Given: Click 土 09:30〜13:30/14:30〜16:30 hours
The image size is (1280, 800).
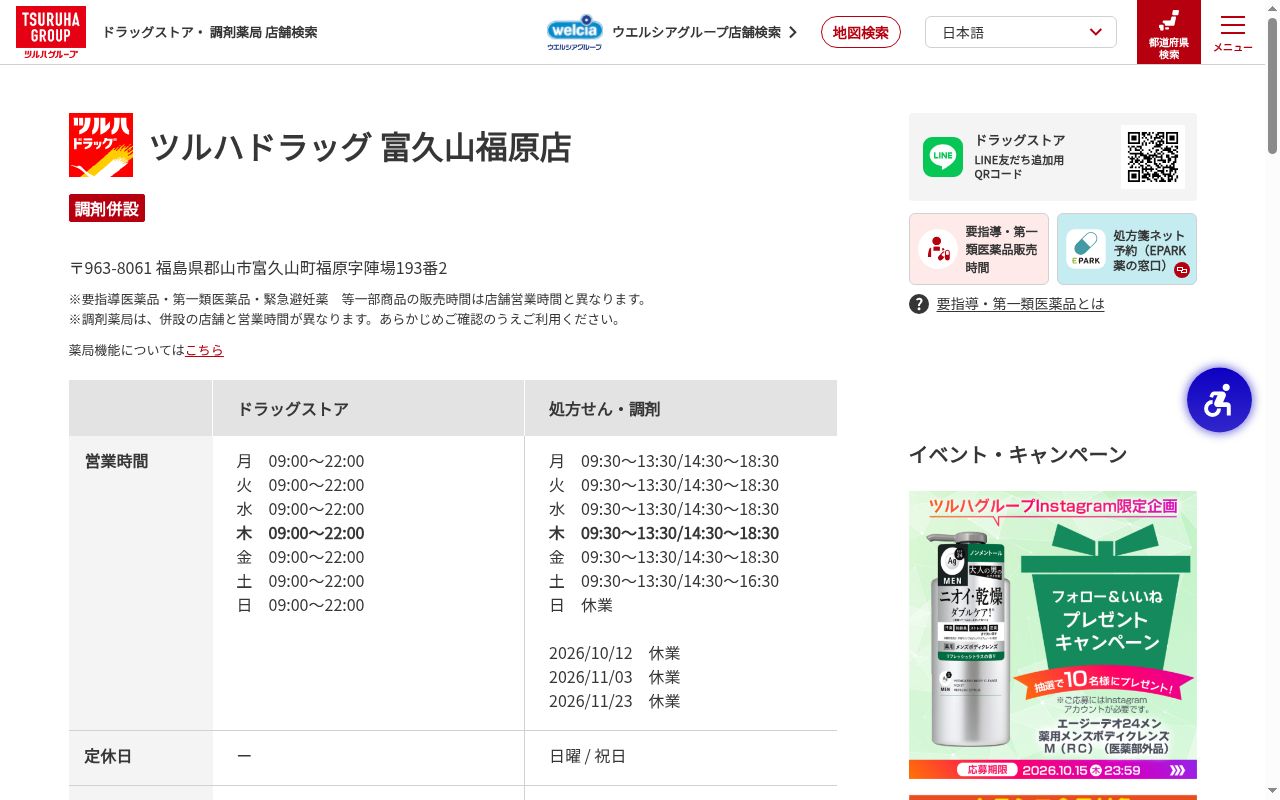Looking at the screenshot, I should (x=664, y=581).
